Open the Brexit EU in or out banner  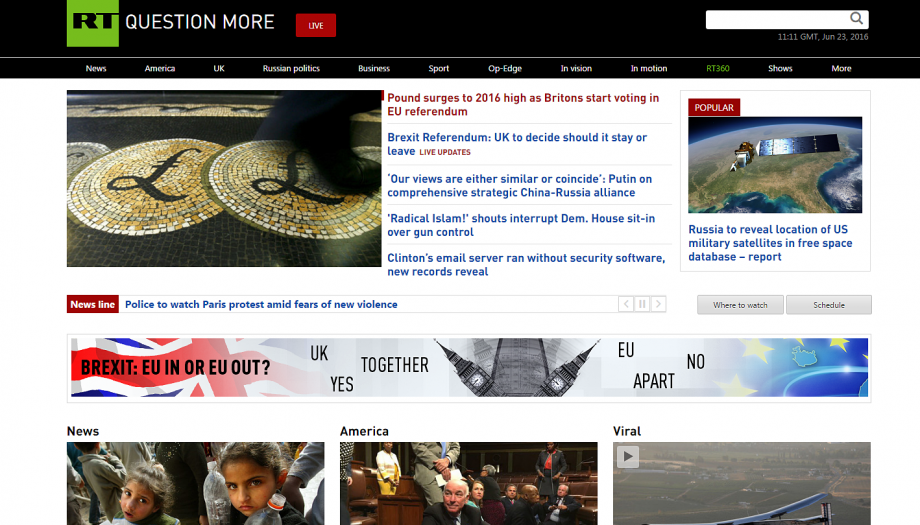tap(469, 367)
